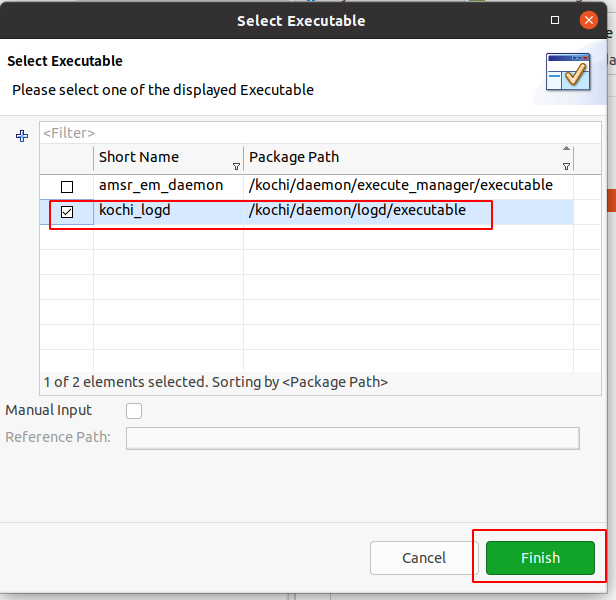The width and height of the screenshot is (616, 600).
Task: Click the green Finish button
Action: pyautogui.click(x=540, y=558)
